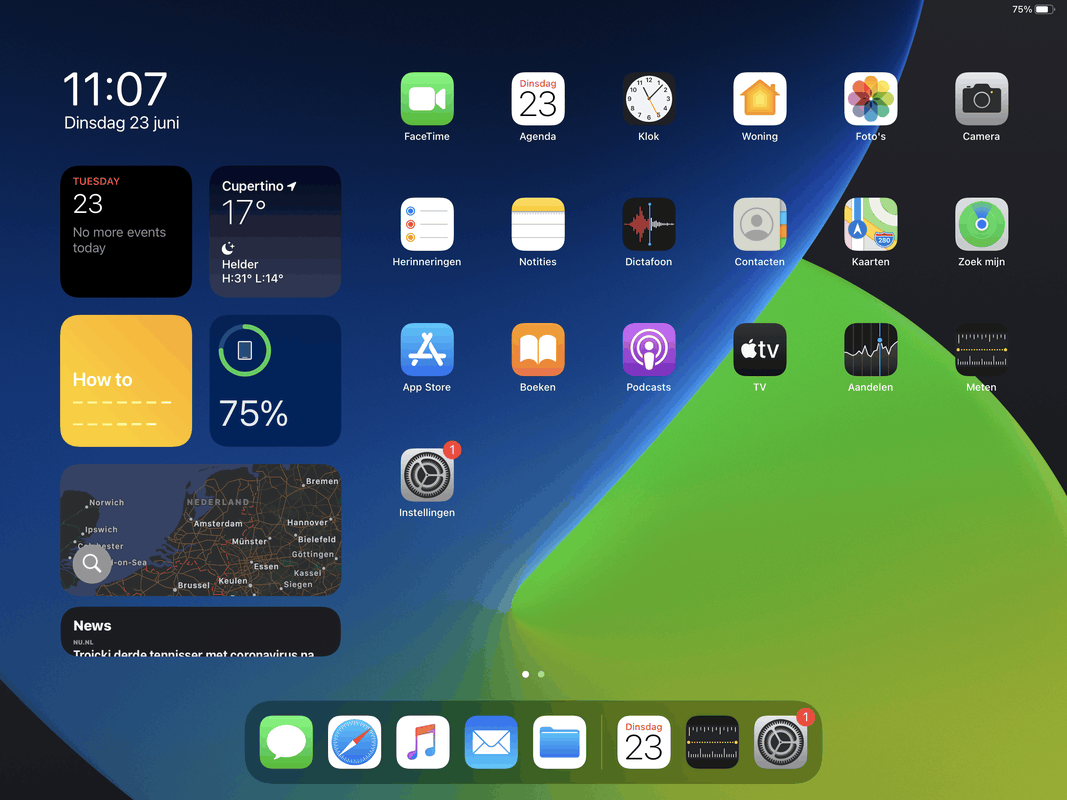Tap the Dinsdag 23 juni date text
This screenshot has width=1067, height=800.
pyautogui.click(x=121, y=123)
